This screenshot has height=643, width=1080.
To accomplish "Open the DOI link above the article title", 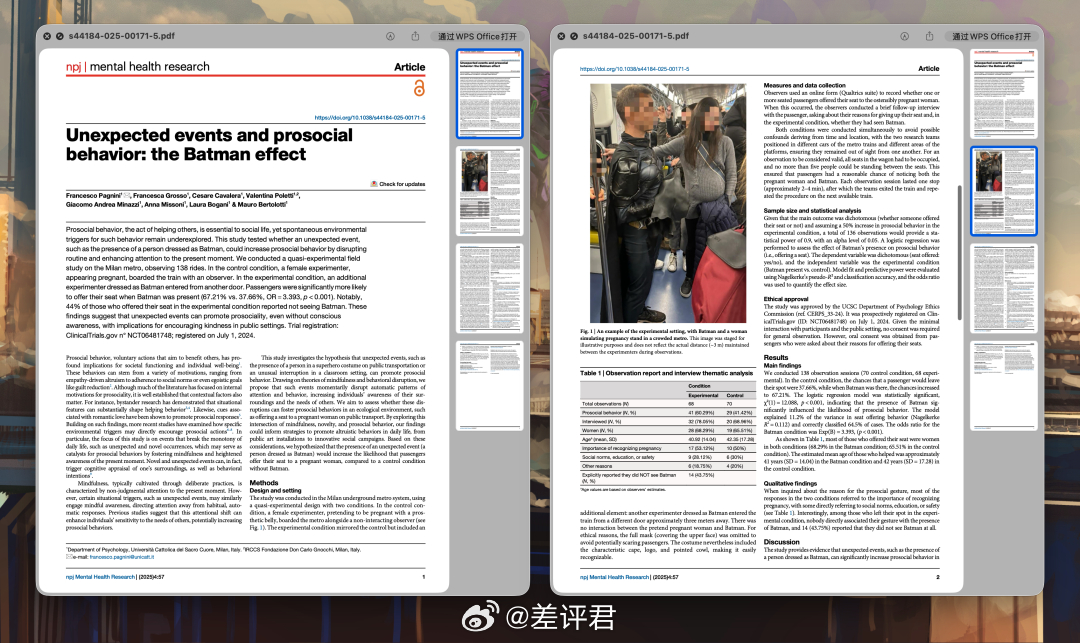I will coord(369,117).
